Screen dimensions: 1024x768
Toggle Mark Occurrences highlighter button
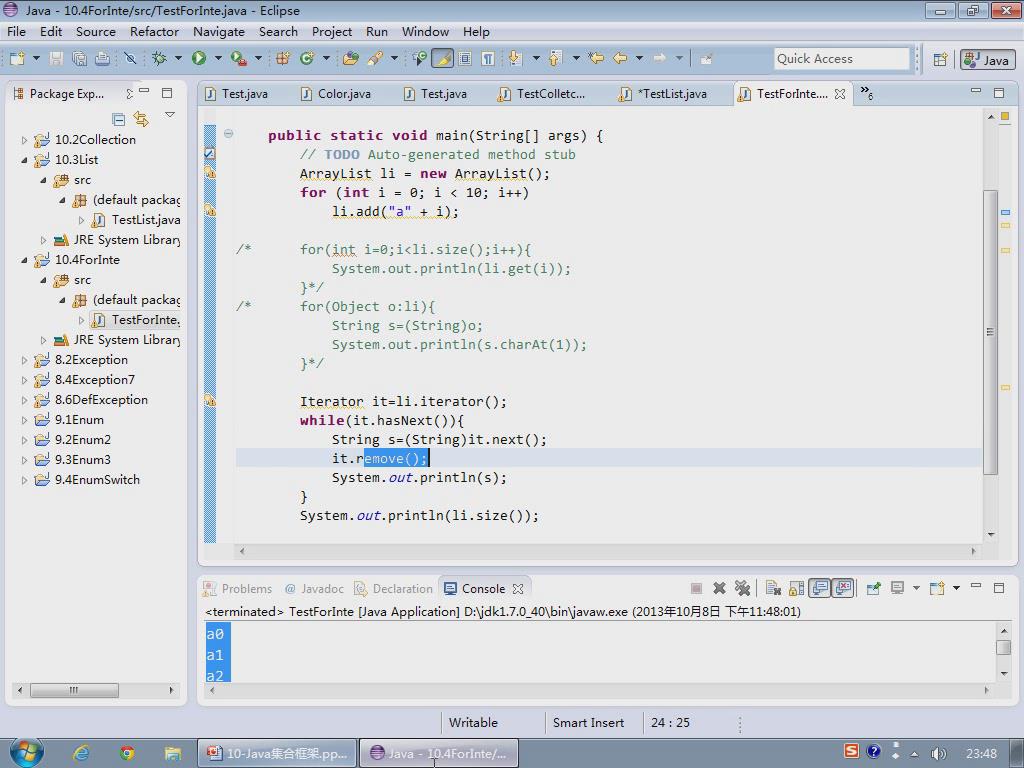coord(442,59)
